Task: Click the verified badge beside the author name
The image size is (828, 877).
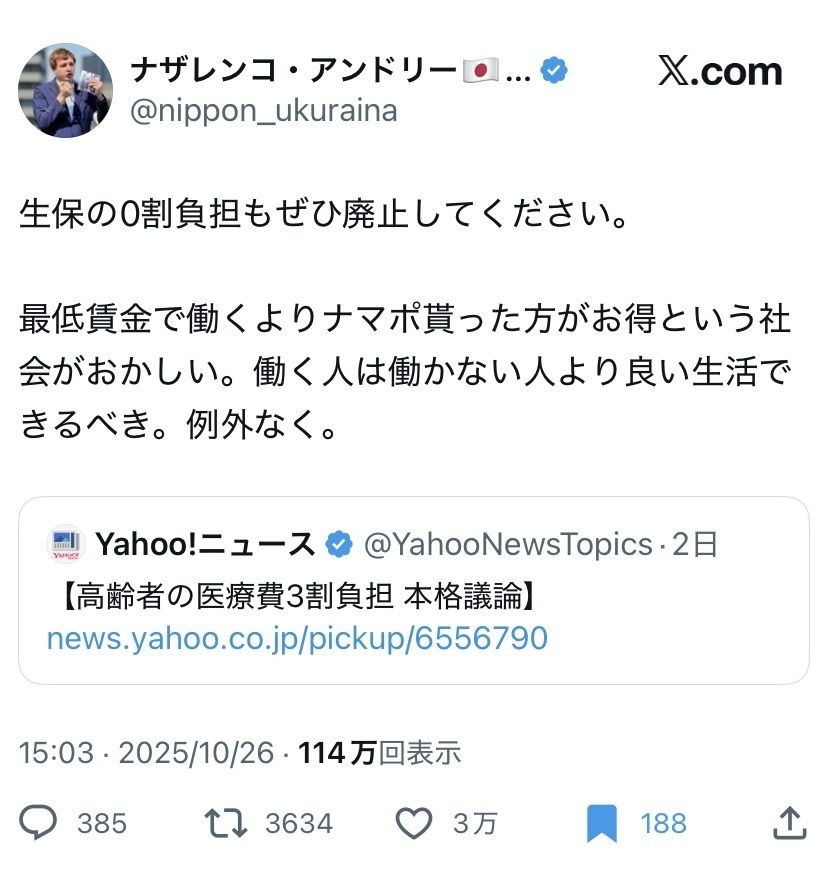Action: (x=554, y=71)
